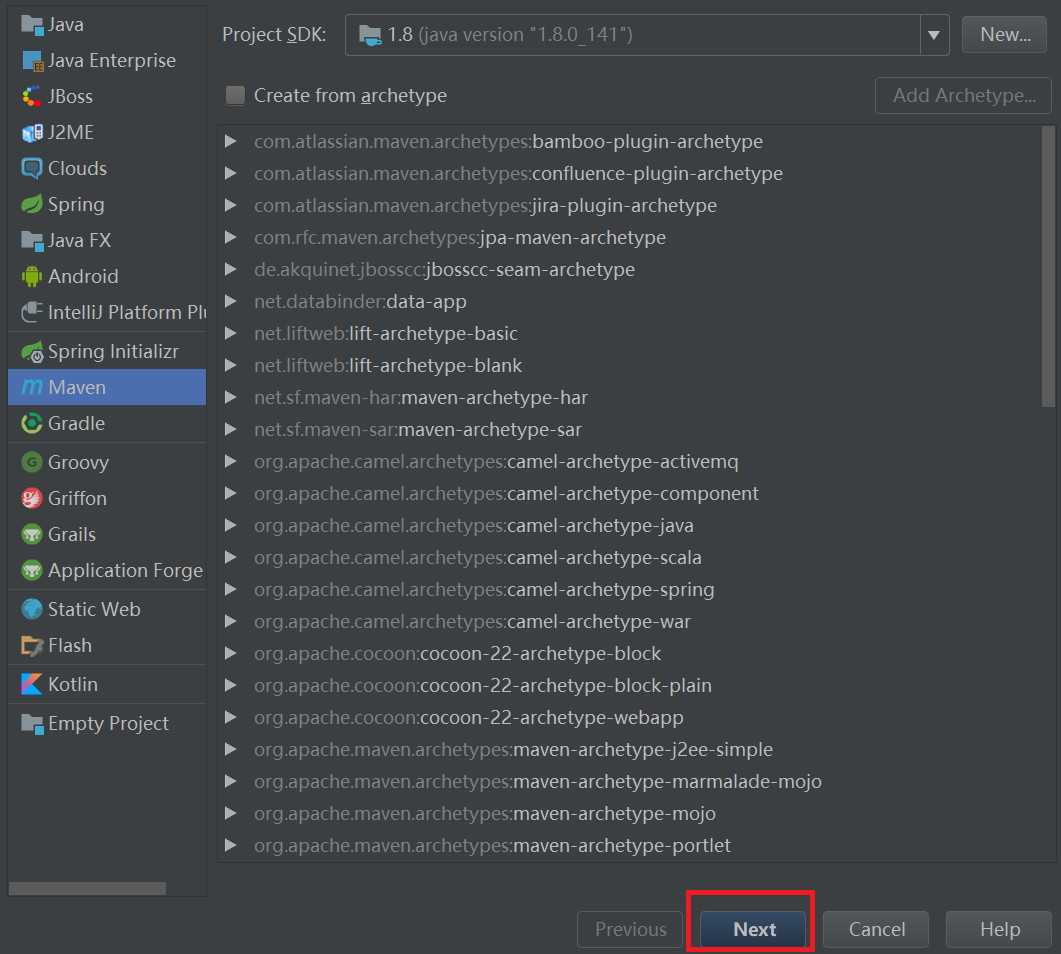Click New... SDK button

tap(1005, 35)
